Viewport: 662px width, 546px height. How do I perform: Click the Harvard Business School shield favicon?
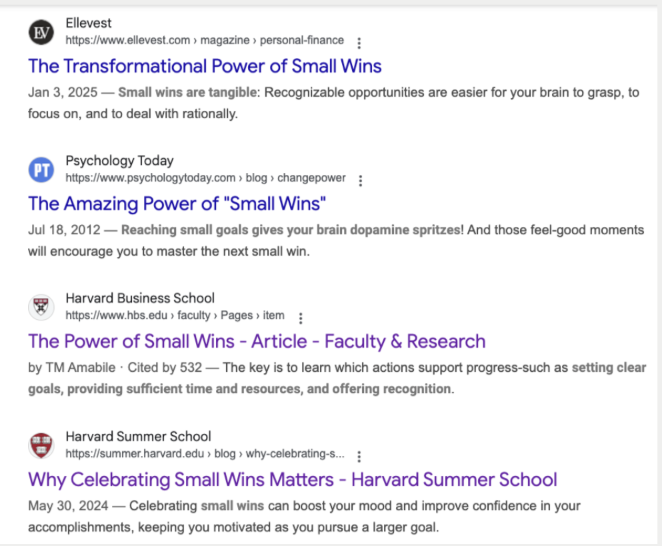[x=41, y=307]
